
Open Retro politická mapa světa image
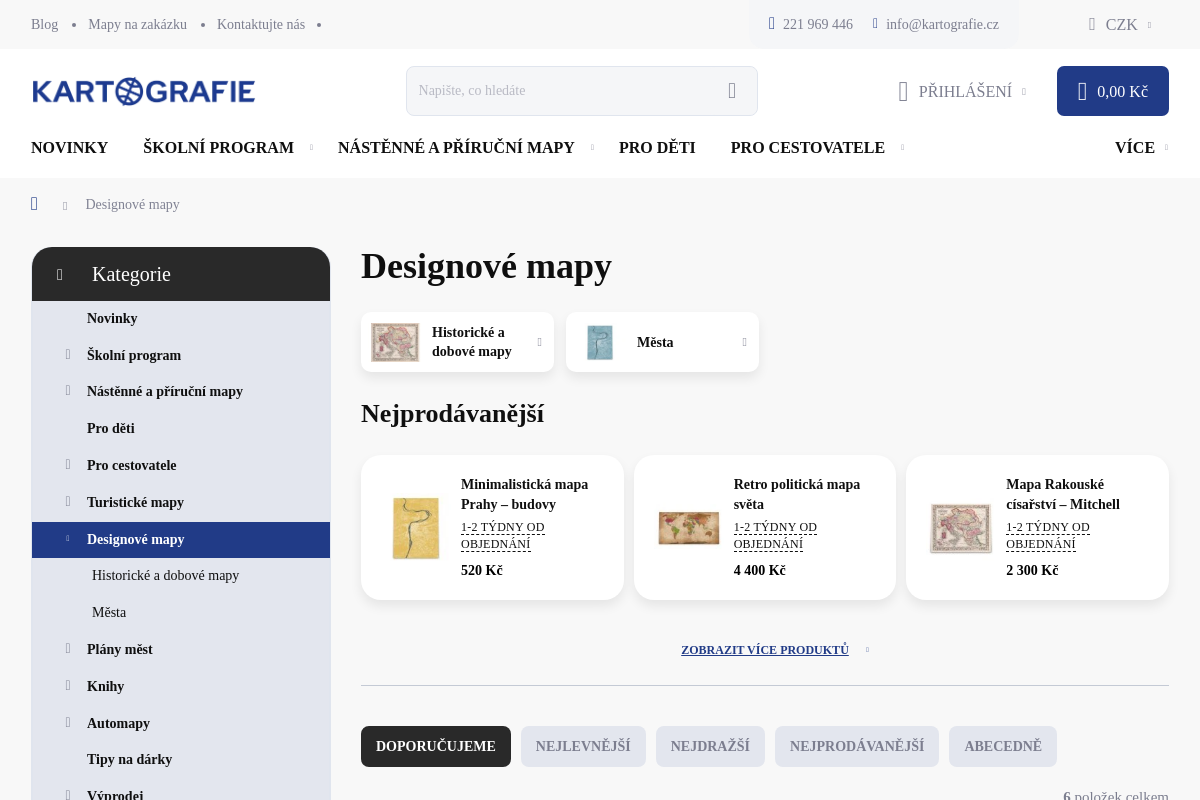[x=689, y=528]
